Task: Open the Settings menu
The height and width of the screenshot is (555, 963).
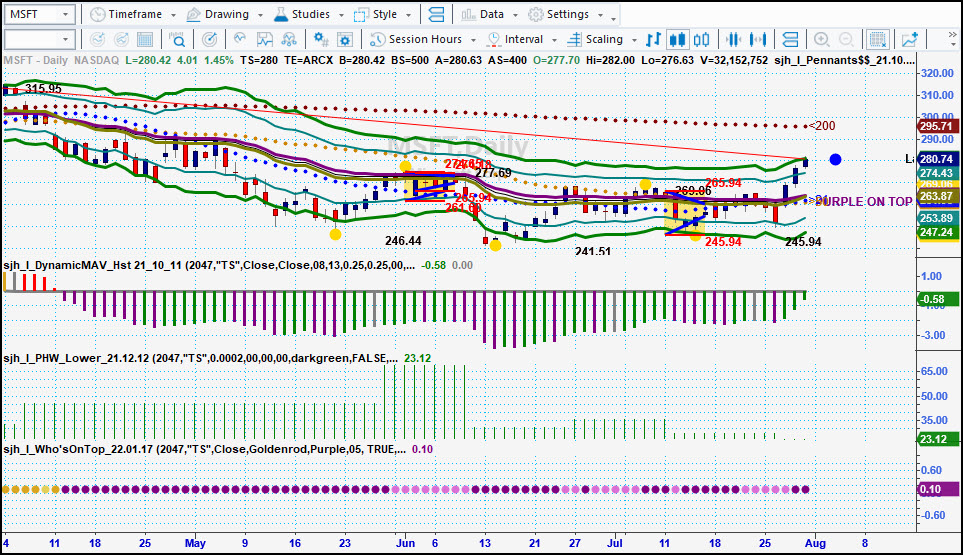Action: pyautogui.click(x=566, y=14)
